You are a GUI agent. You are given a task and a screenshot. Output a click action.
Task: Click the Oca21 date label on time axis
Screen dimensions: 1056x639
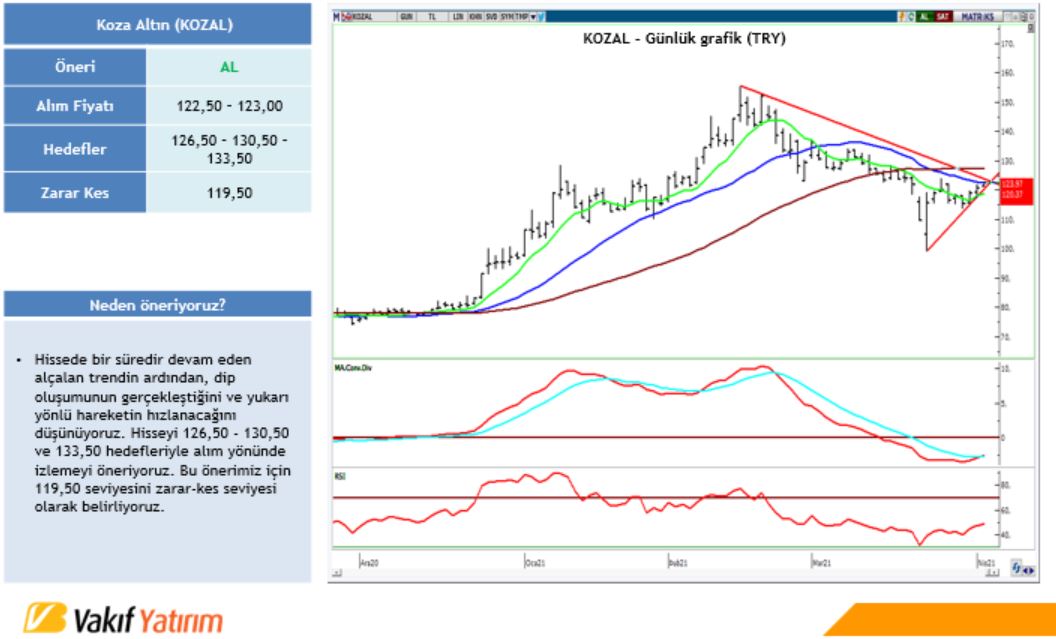pos(535,562)
